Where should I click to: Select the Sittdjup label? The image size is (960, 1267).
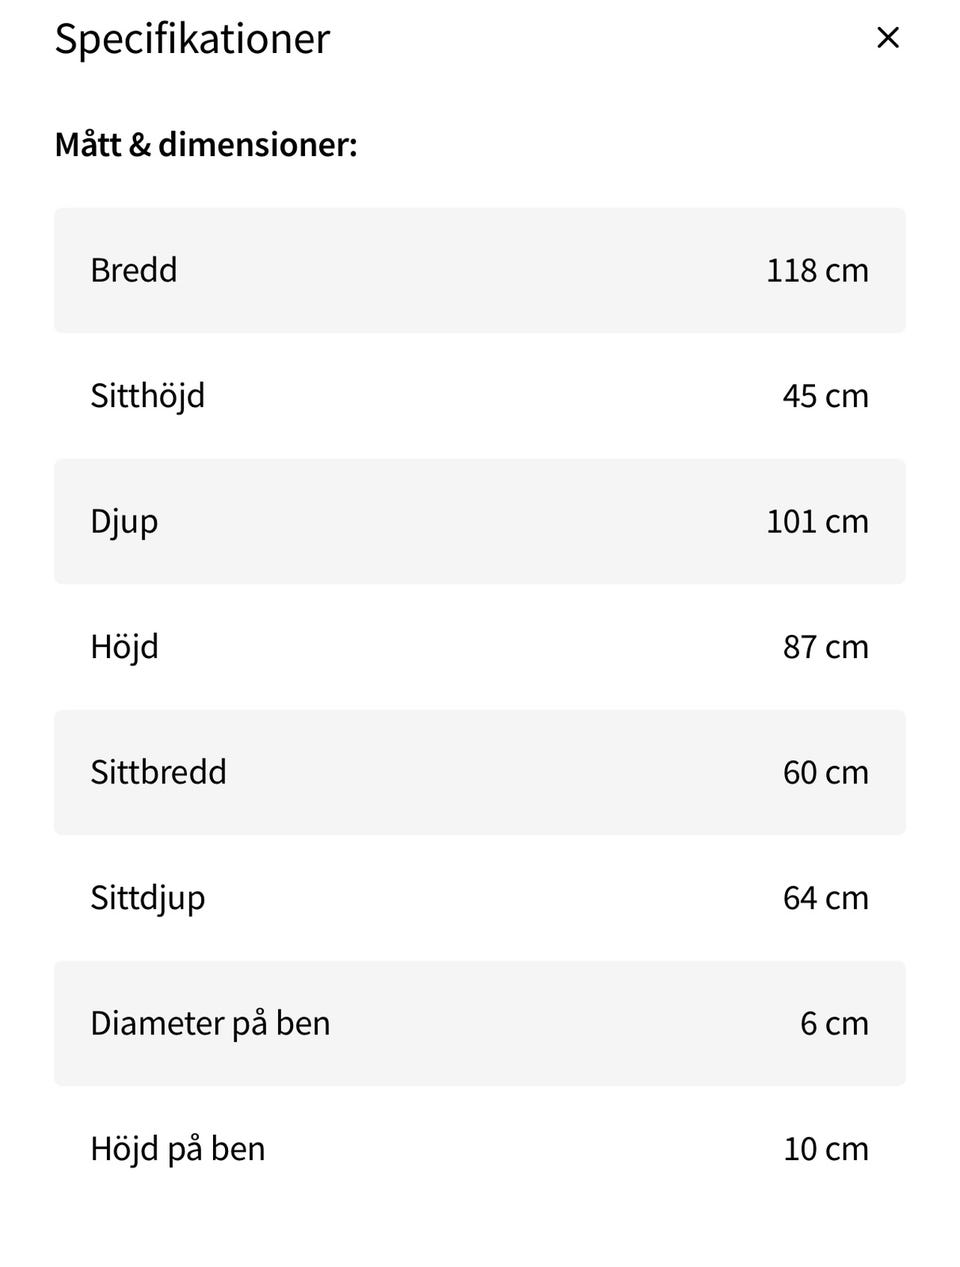pos(148,898)
